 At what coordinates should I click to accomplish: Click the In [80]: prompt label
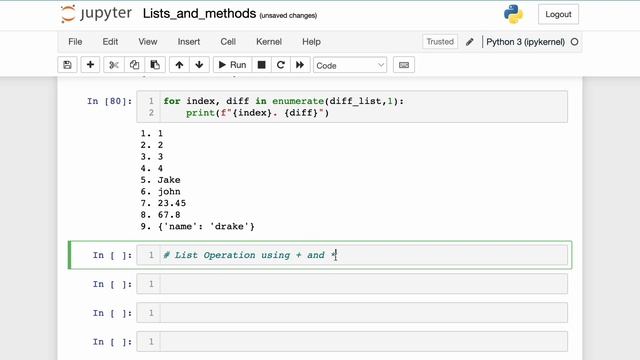[109, 101]
